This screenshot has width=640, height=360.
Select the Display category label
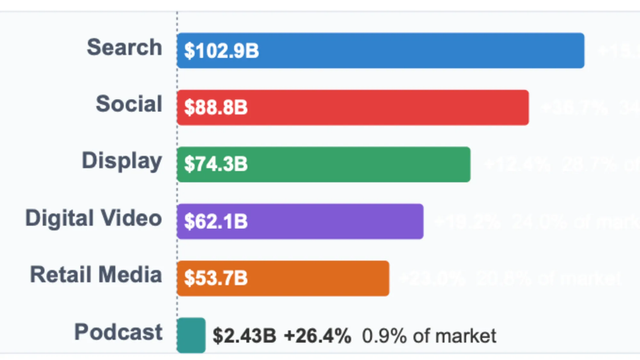click(x=122, y=161)
